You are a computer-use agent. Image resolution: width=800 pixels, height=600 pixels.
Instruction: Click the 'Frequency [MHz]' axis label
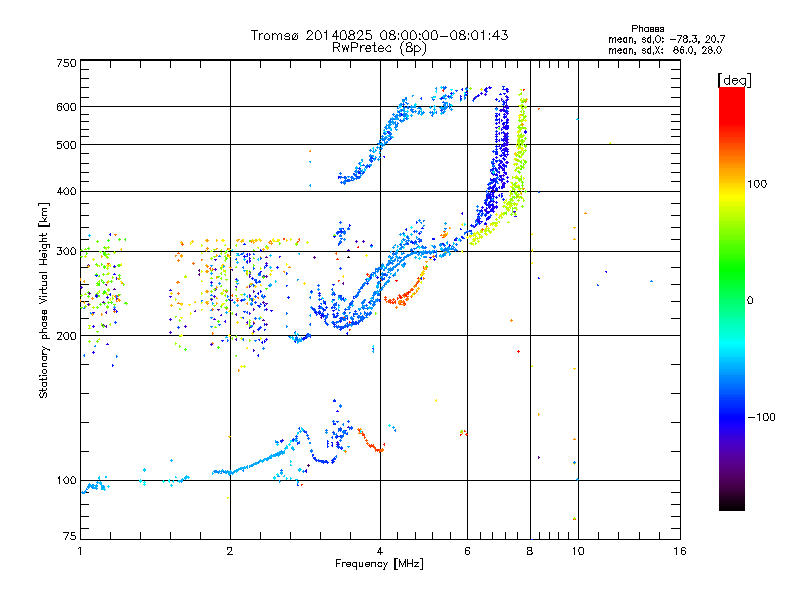[x=379, y=564]
